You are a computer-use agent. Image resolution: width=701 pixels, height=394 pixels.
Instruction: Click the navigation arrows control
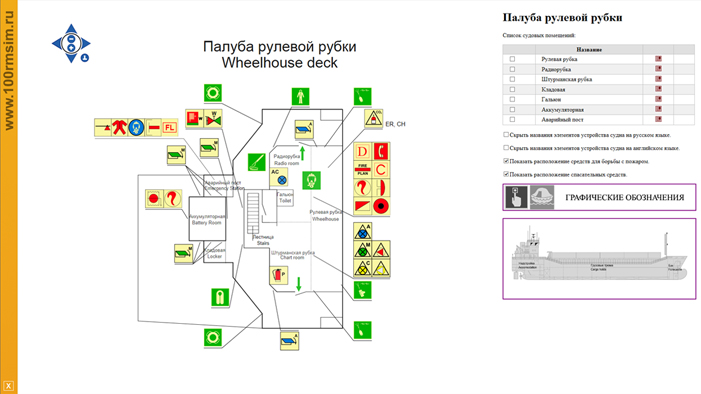point(71,43)
